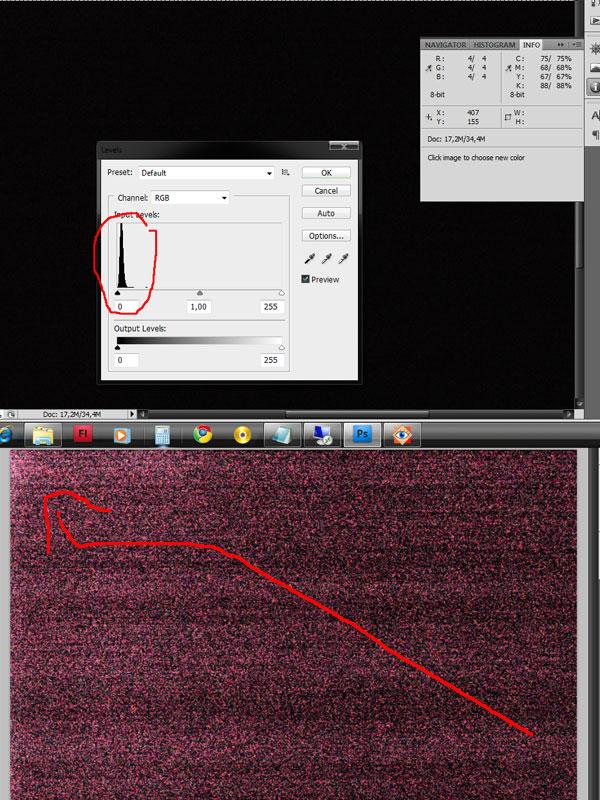
Task: Open the Actions play-button dock icon
Action: tap(595, 21)
